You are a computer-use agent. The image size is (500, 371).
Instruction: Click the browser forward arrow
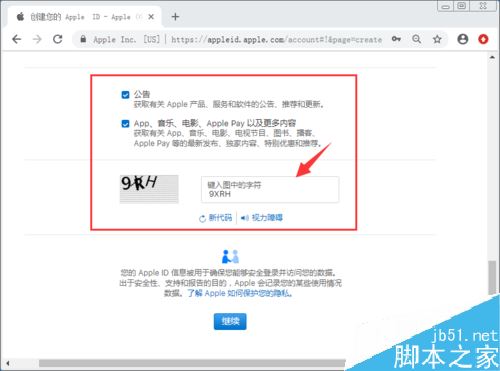[37, 39]
